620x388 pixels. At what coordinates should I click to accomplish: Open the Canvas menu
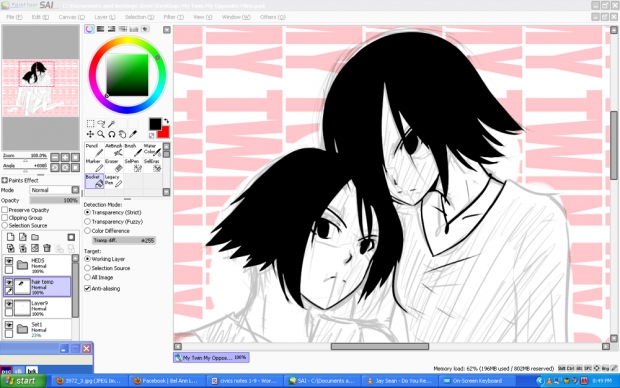[72, 17]
